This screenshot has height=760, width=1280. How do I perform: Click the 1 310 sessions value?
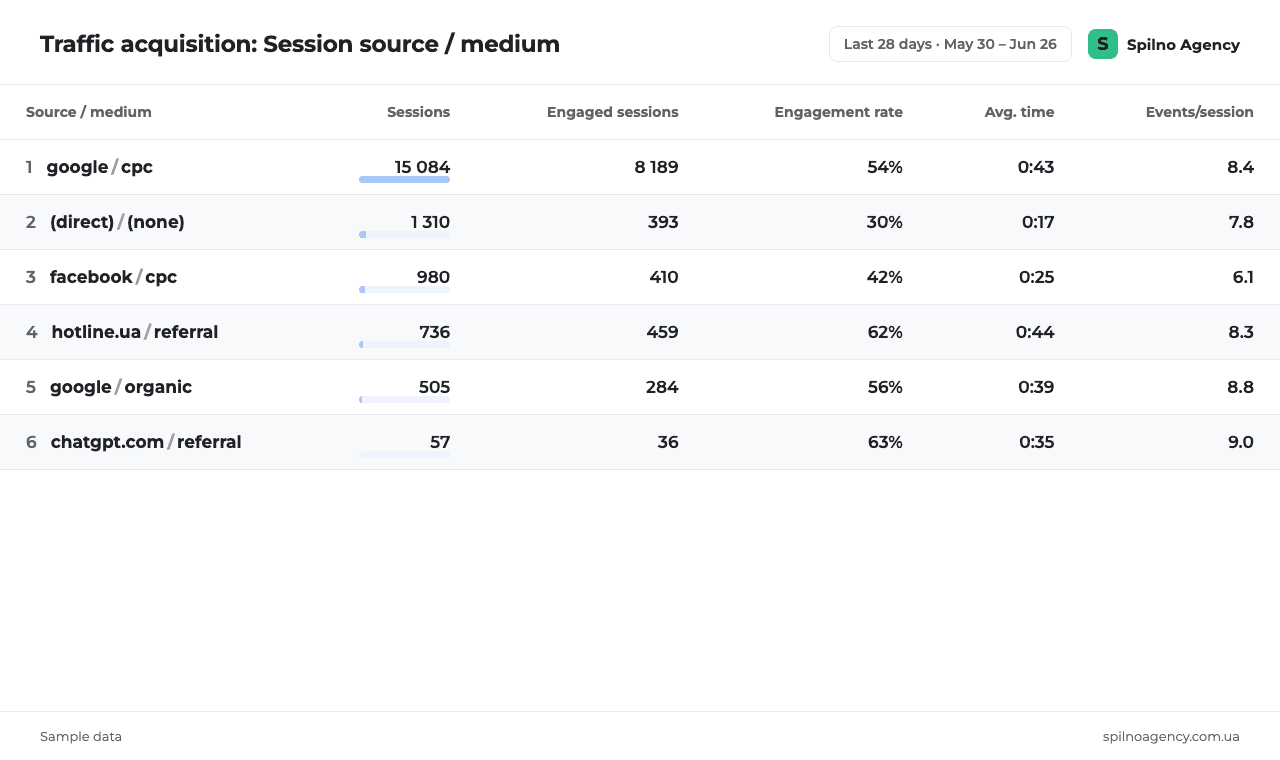tap(430, 222)
